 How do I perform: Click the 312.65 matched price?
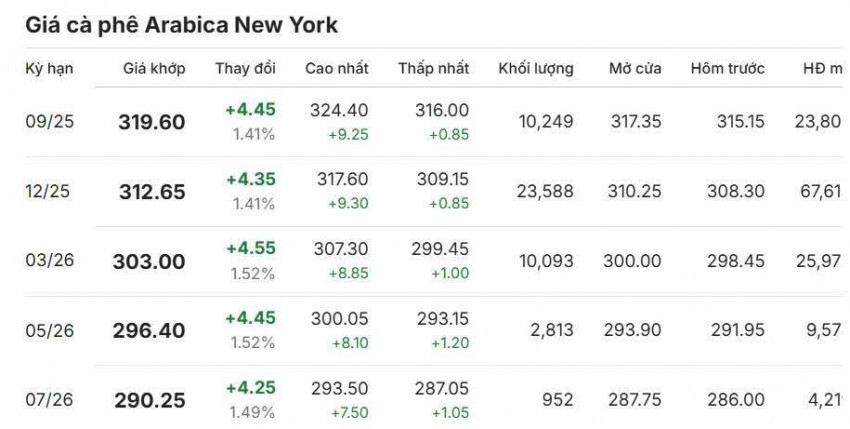point(152,192)
